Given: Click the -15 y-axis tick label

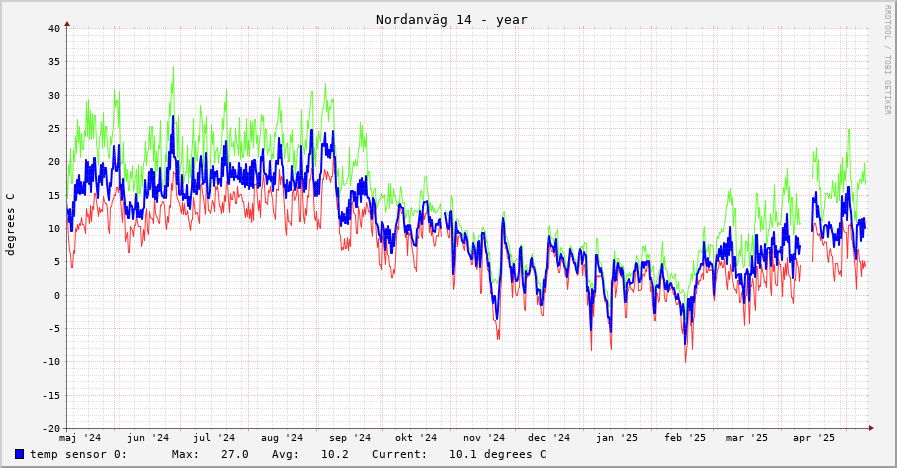Looking at the screenshot, I should [51, 396].
